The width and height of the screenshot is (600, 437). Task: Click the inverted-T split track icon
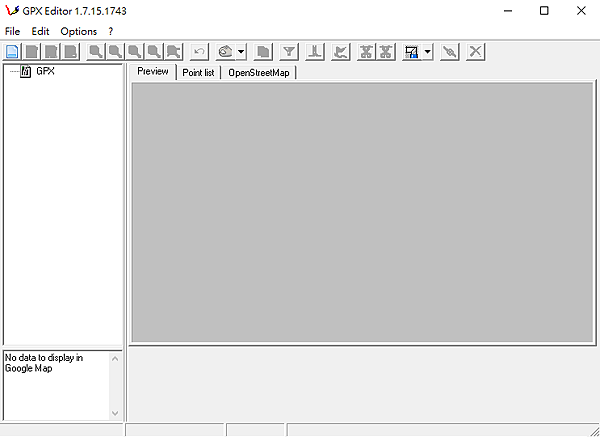click(x=315, y=52)
